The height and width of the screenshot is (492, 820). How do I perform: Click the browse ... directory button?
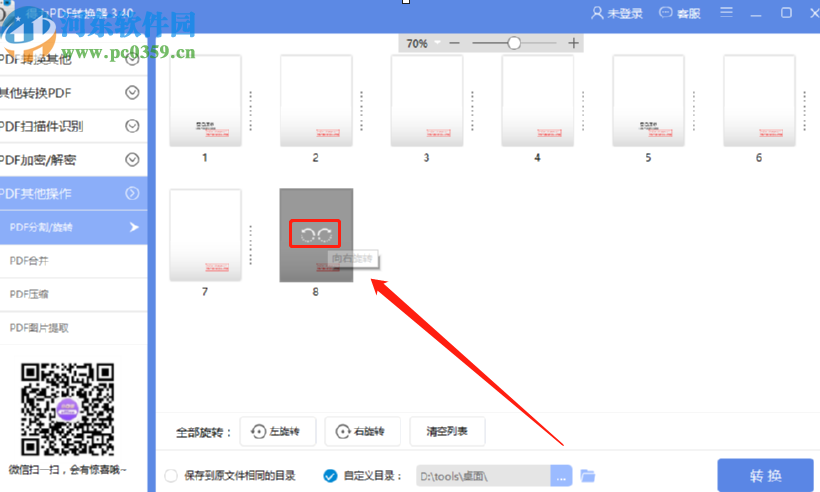pos(561,476)
